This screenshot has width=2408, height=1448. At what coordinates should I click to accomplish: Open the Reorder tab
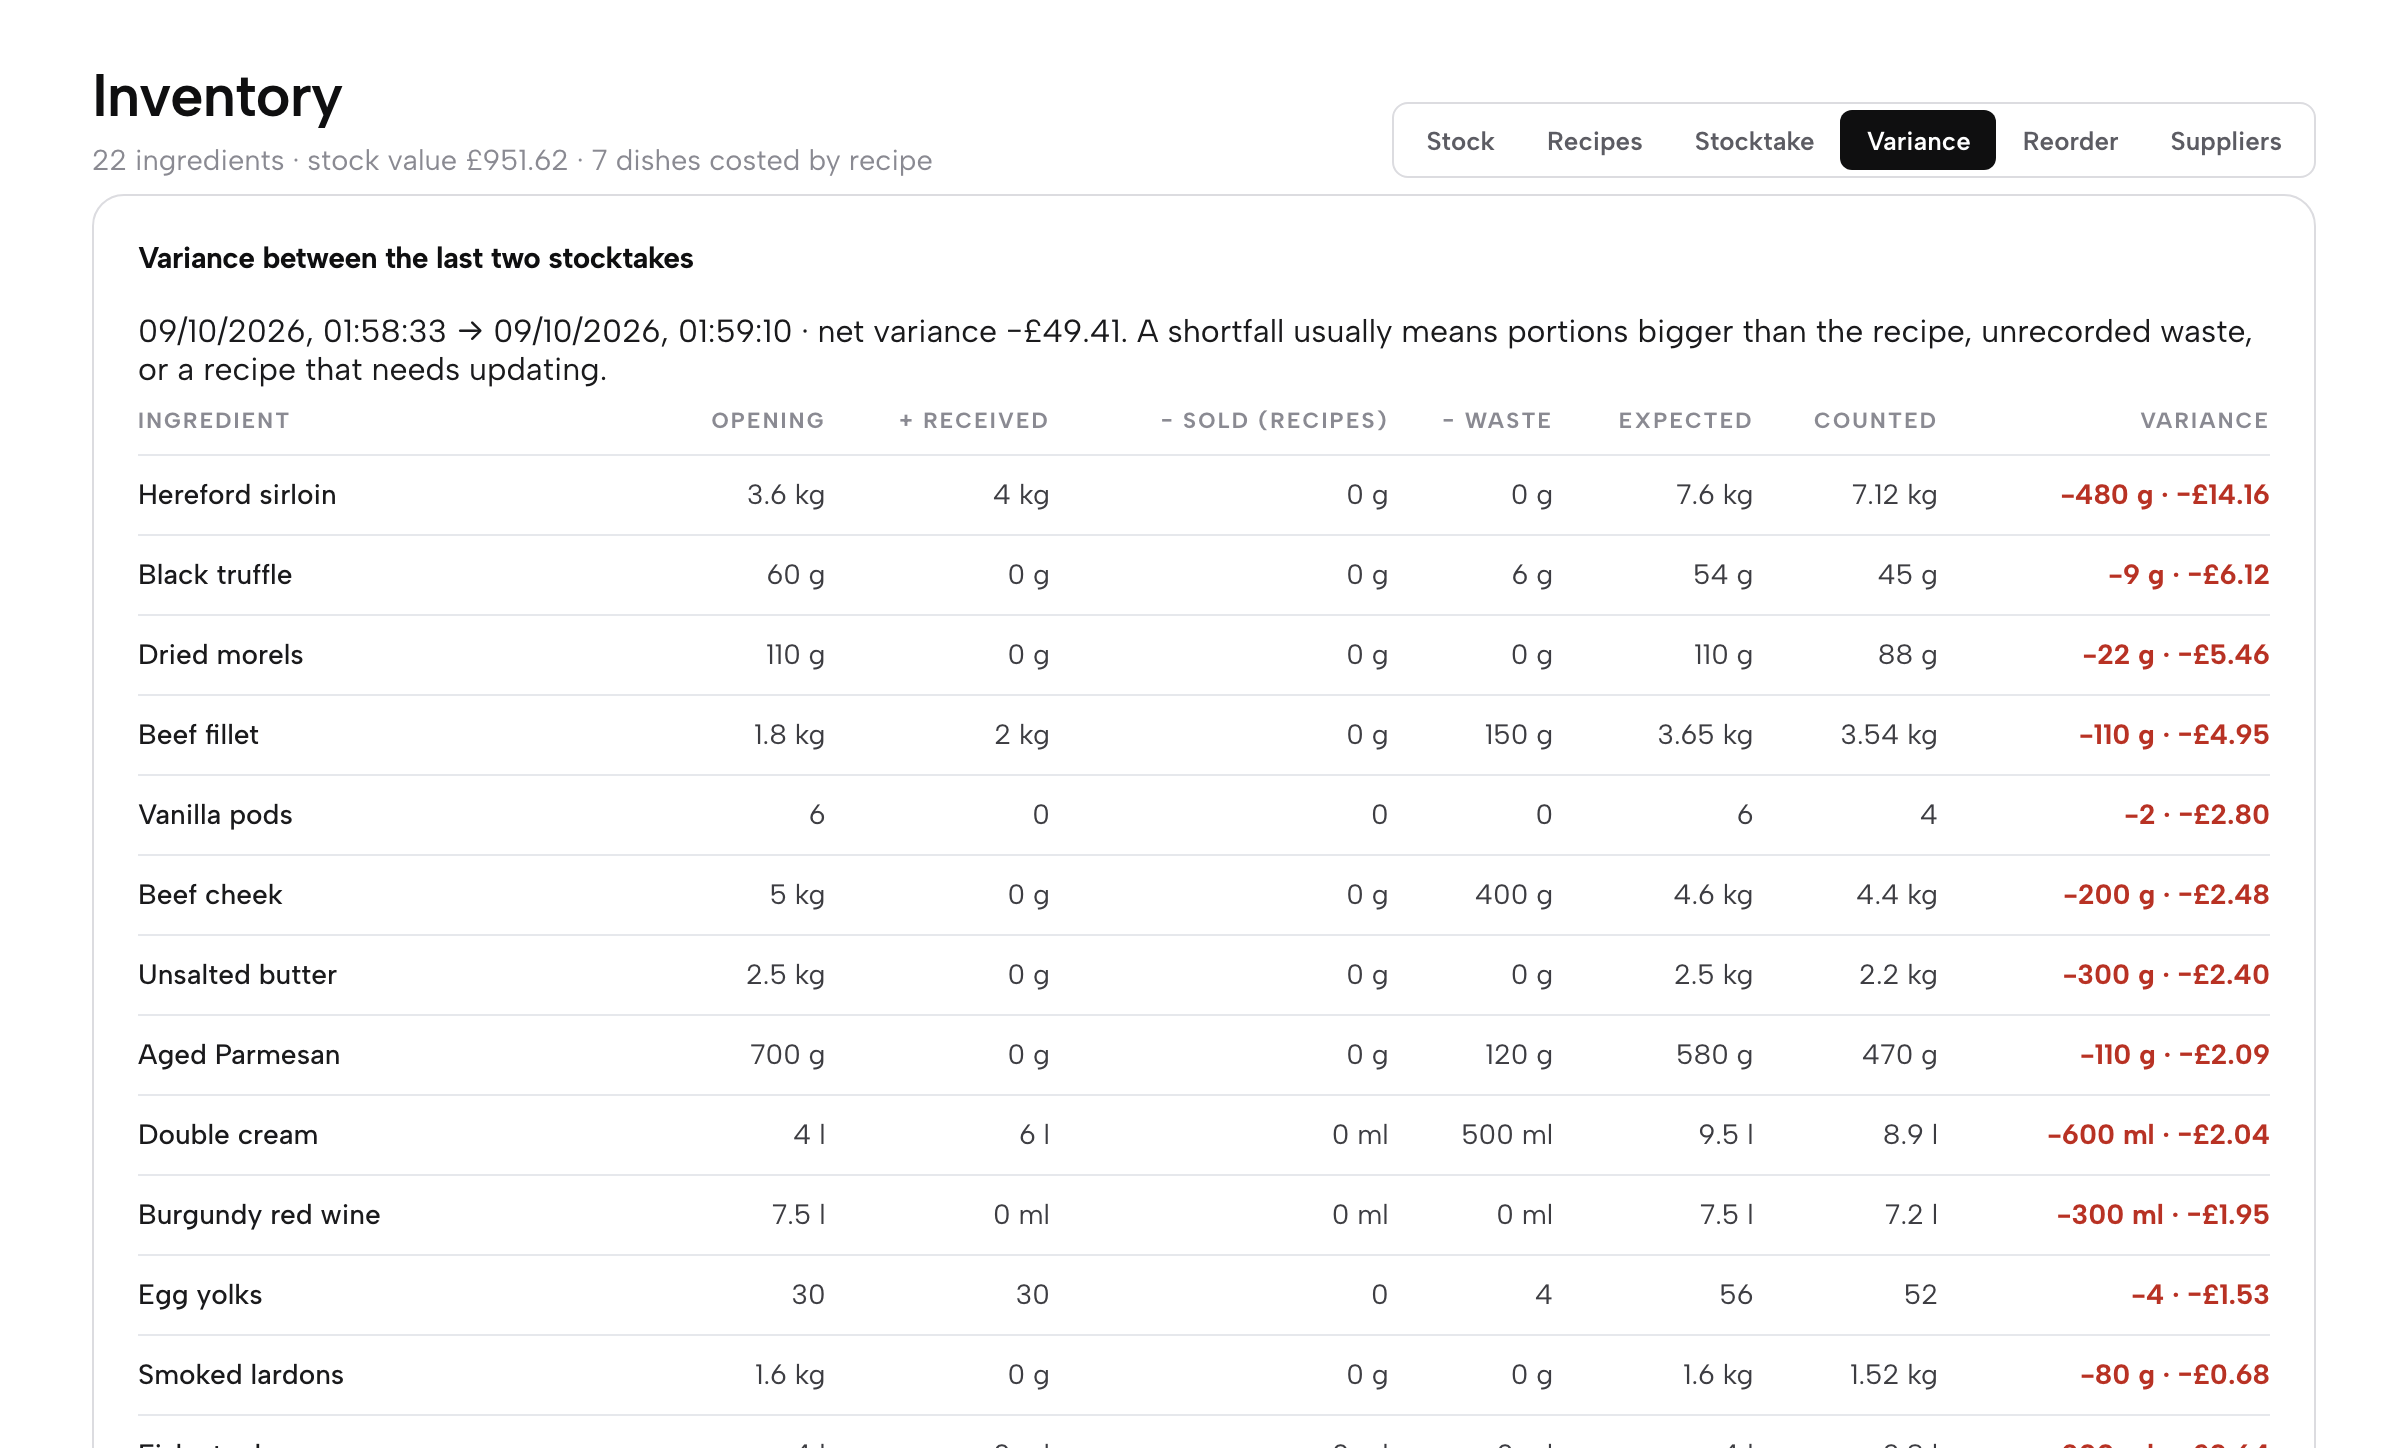(x=2070, y=141)
